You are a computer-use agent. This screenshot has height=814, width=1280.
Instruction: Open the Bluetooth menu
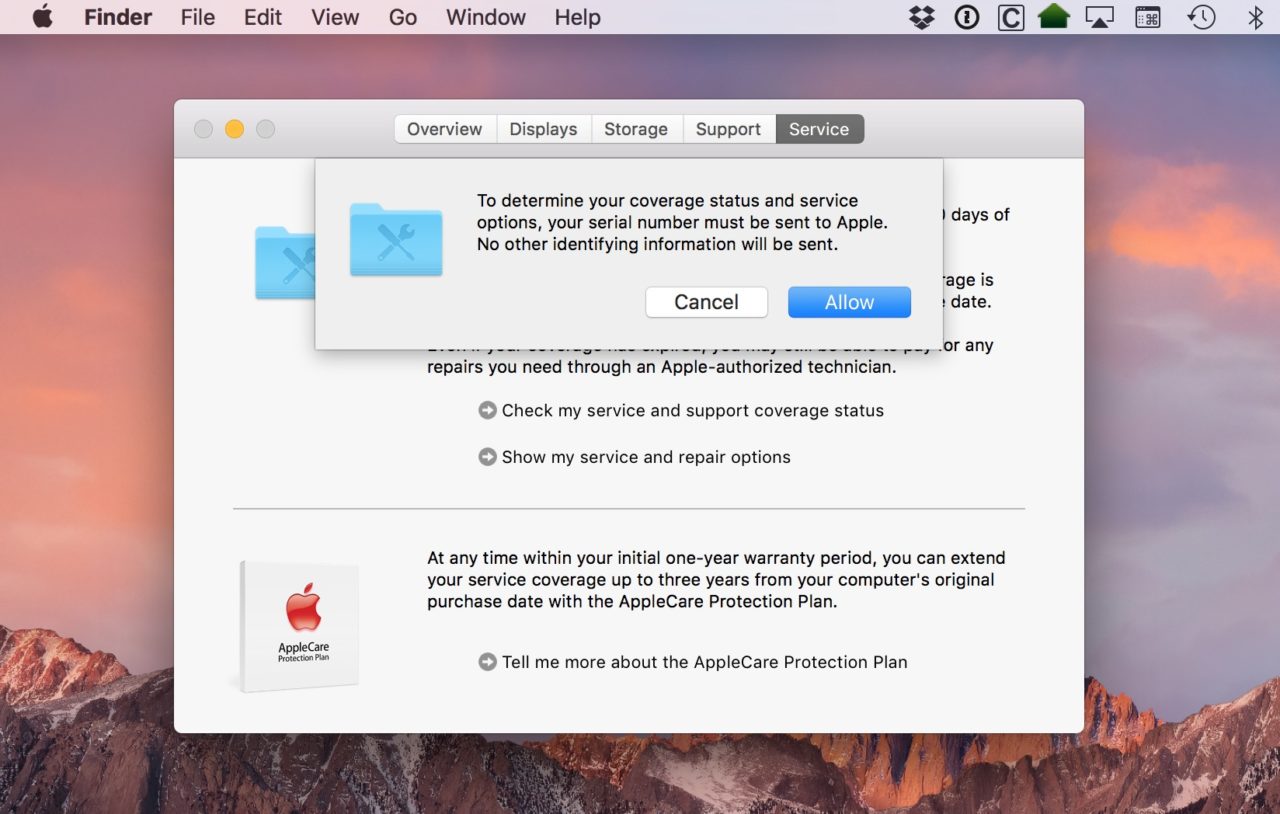pyautogui.click(x=1255, y=17)
